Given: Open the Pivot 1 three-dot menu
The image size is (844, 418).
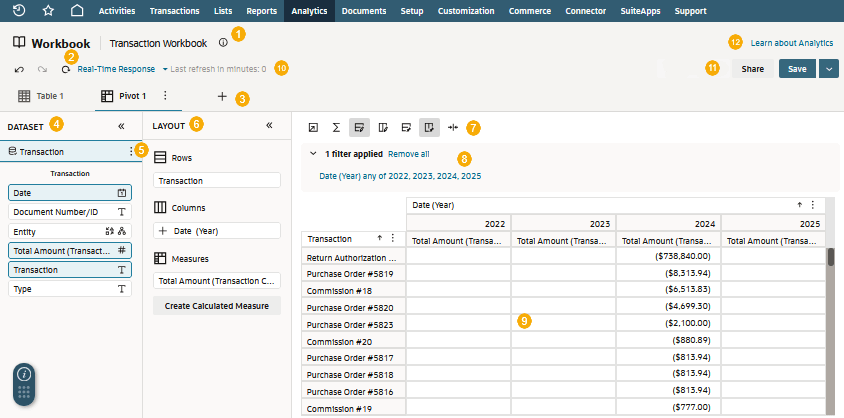Looking at the screenshot, I should pyautogui.click(x=165, y=95).
